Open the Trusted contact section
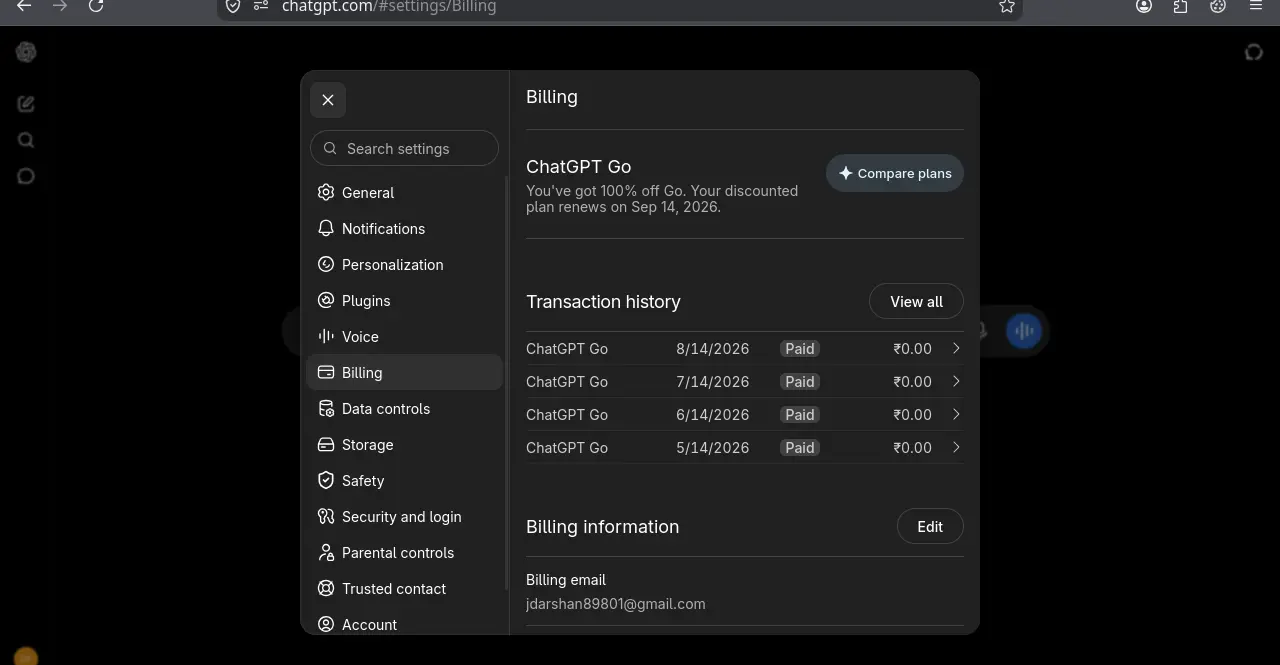1280x665 pixels. click(x=404, y=589)
